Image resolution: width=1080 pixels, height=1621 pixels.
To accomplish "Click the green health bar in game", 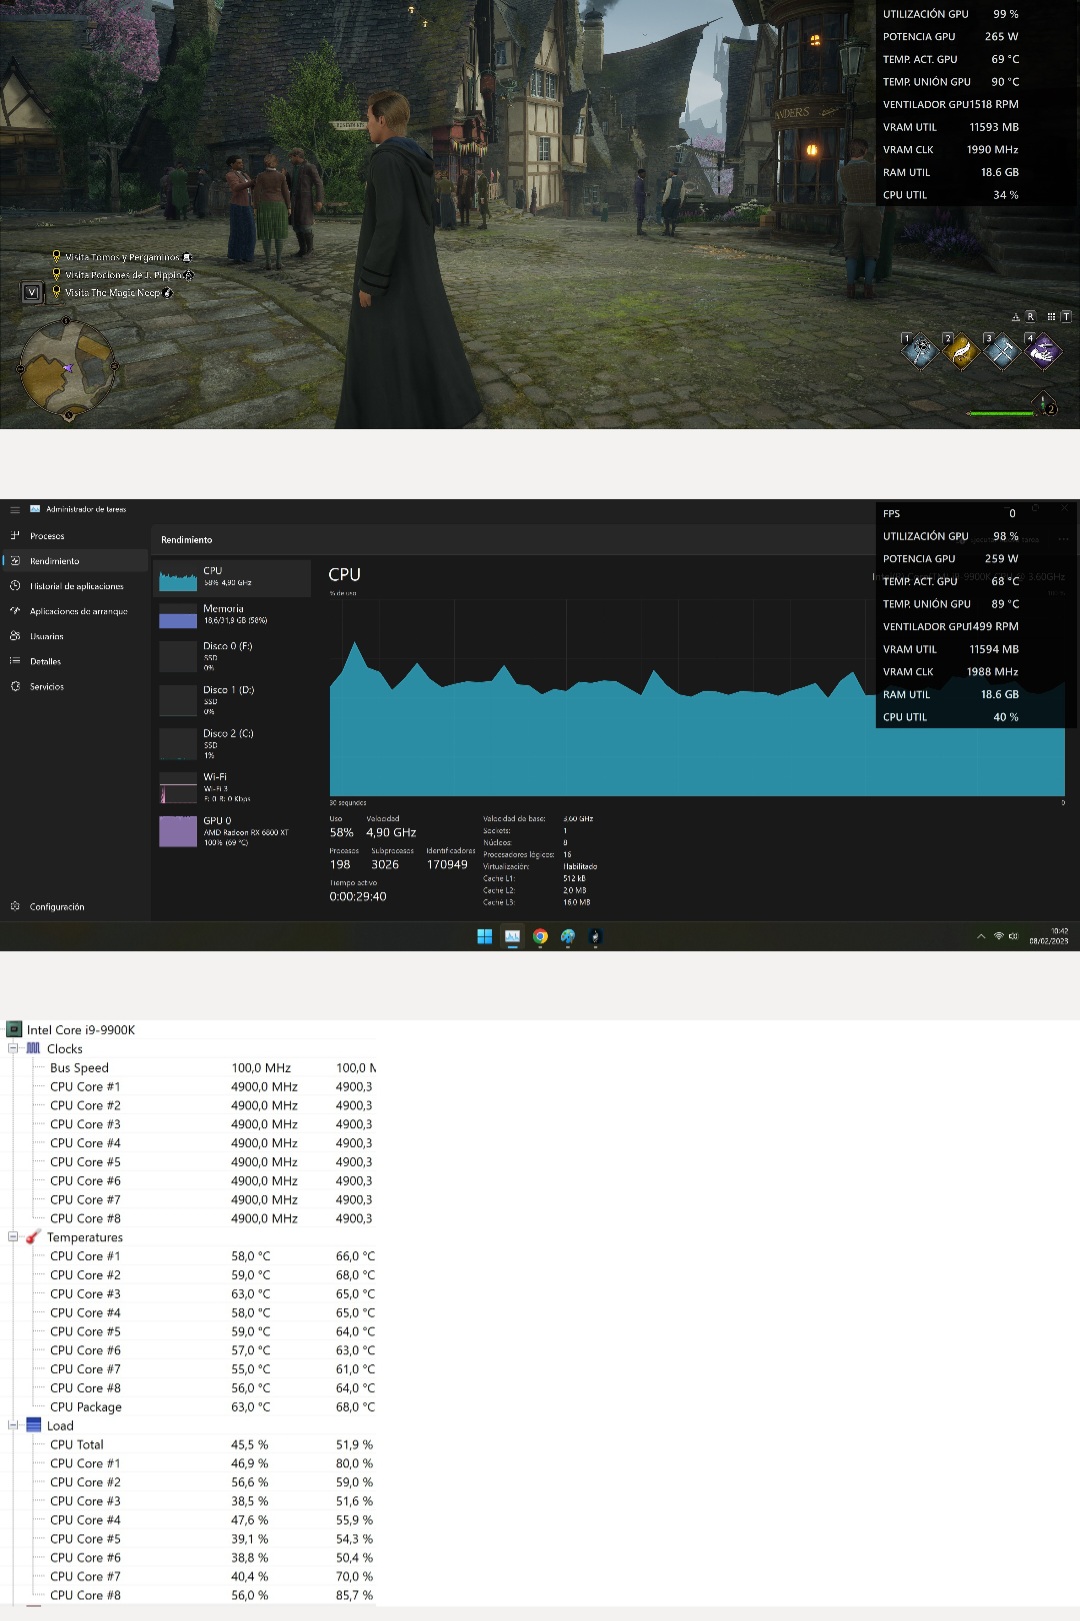I will pos(1000,413).
